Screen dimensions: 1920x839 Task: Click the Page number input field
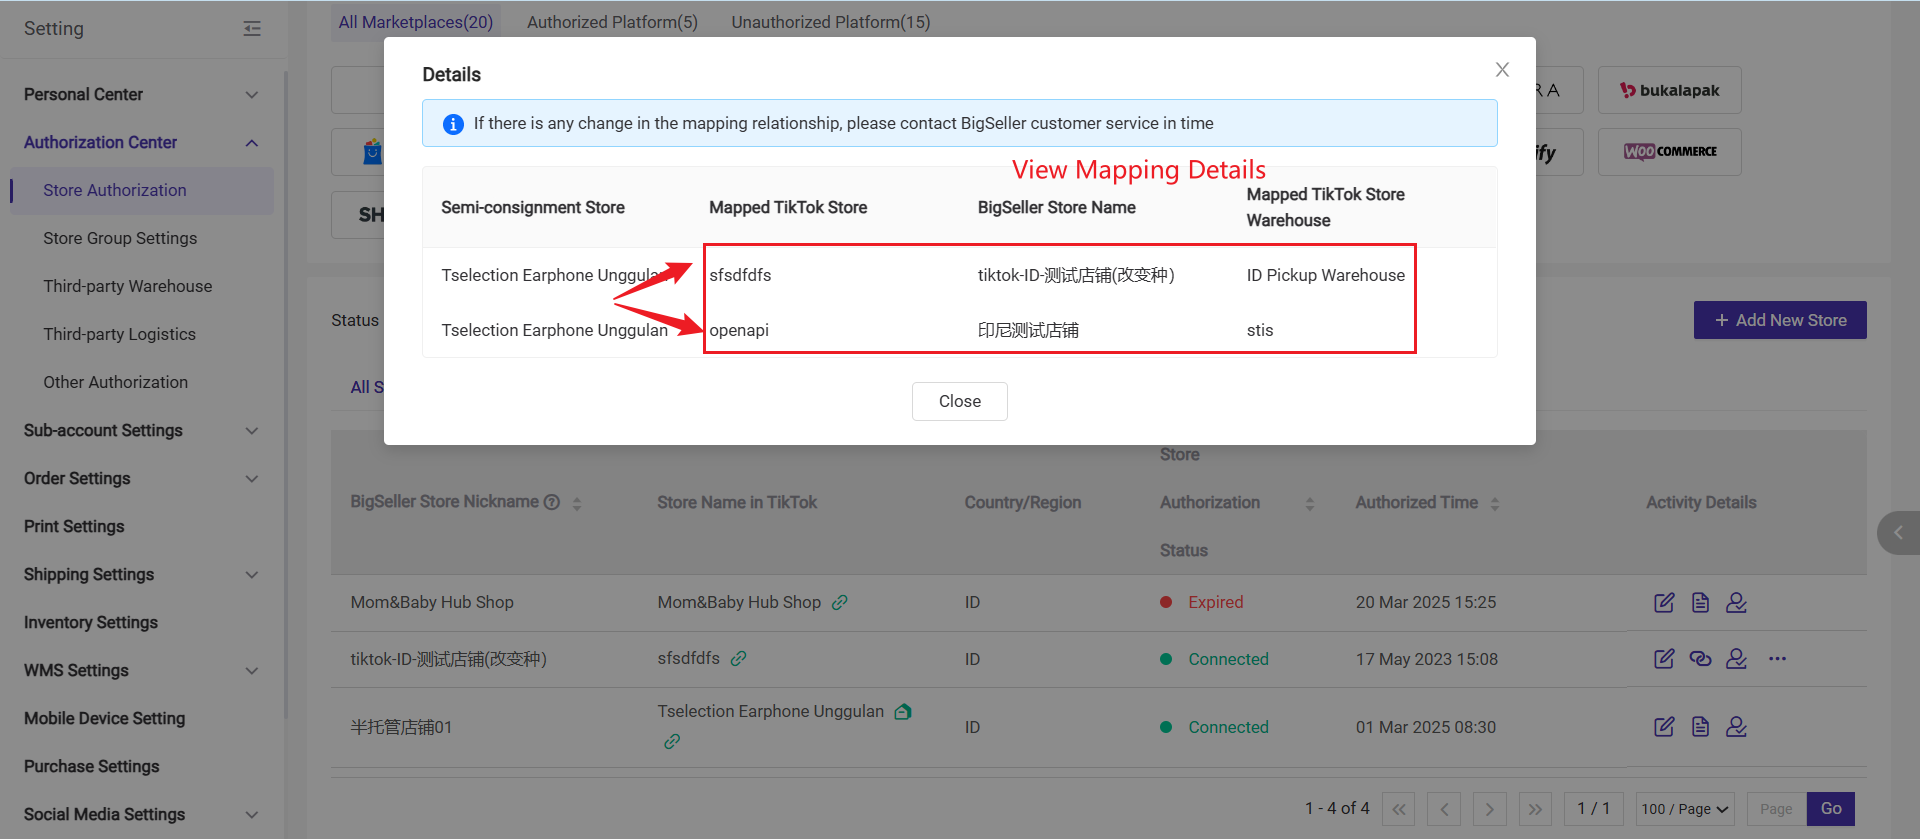pyautogui.click(x=1777, y=809)
